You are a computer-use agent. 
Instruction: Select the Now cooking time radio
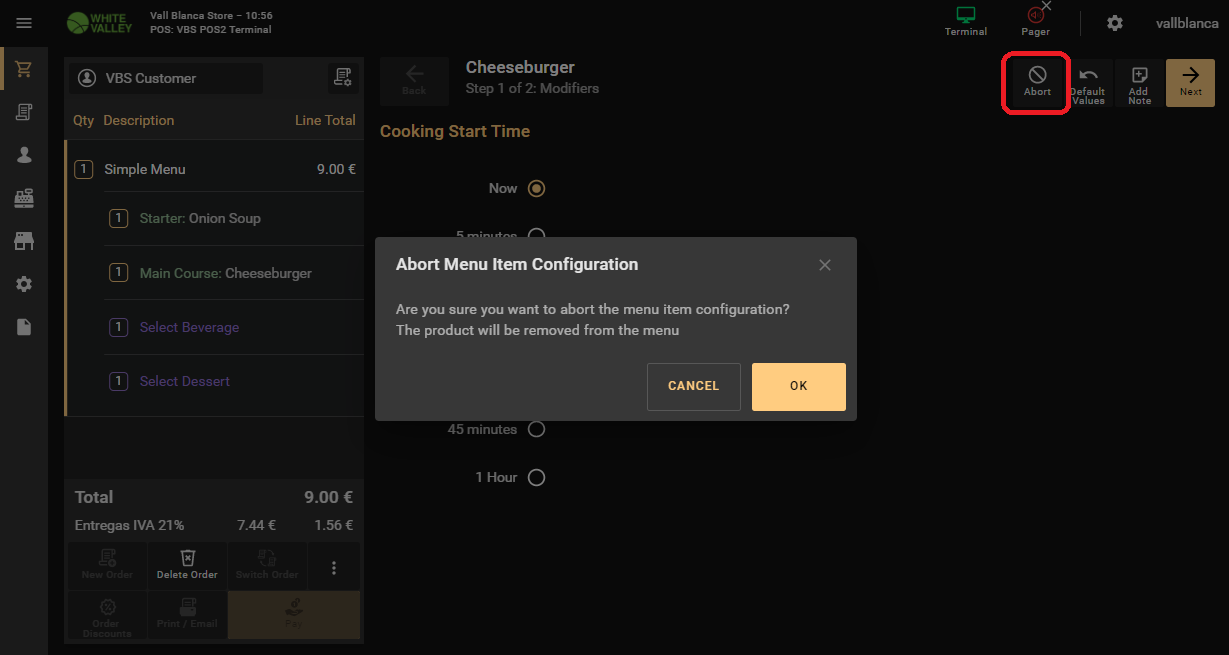tap(536, 188)
